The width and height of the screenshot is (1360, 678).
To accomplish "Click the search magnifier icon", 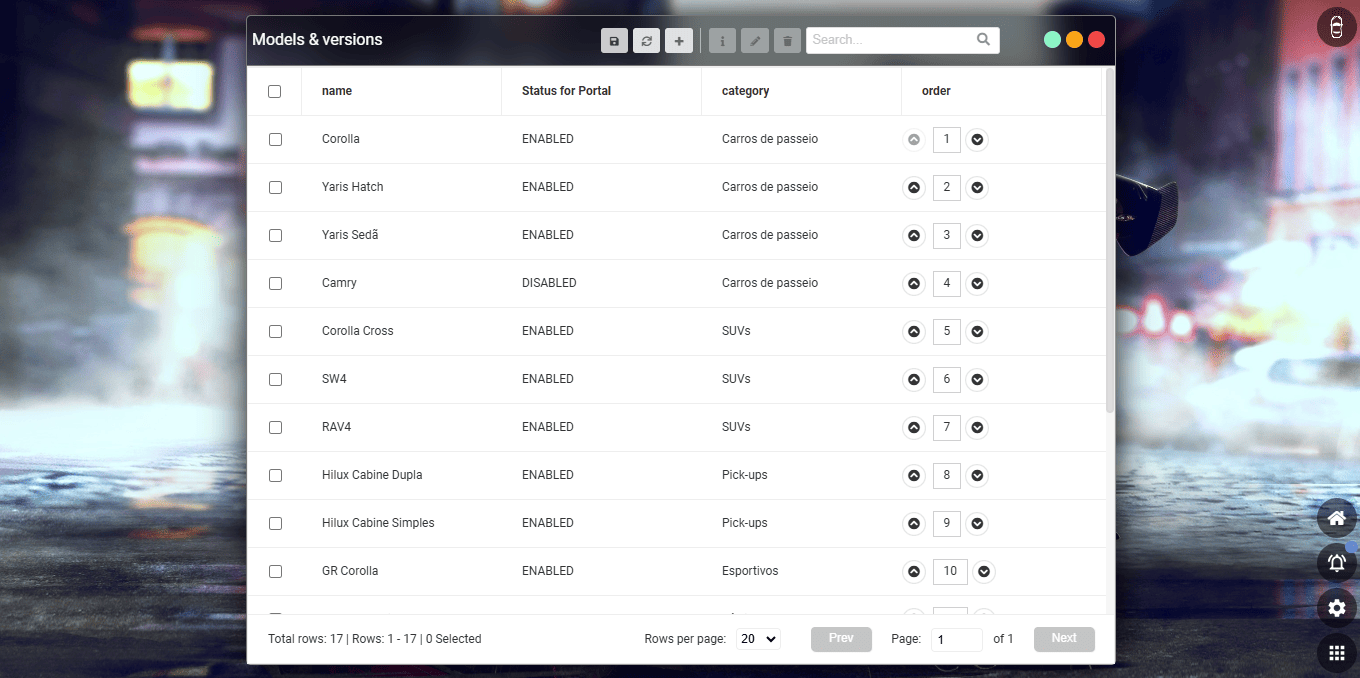I will pos(984,40).
